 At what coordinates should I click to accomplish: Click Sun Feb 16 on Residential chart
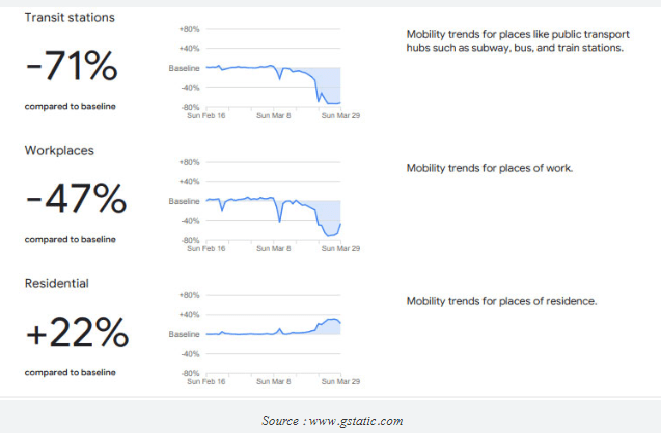point(207,381)
